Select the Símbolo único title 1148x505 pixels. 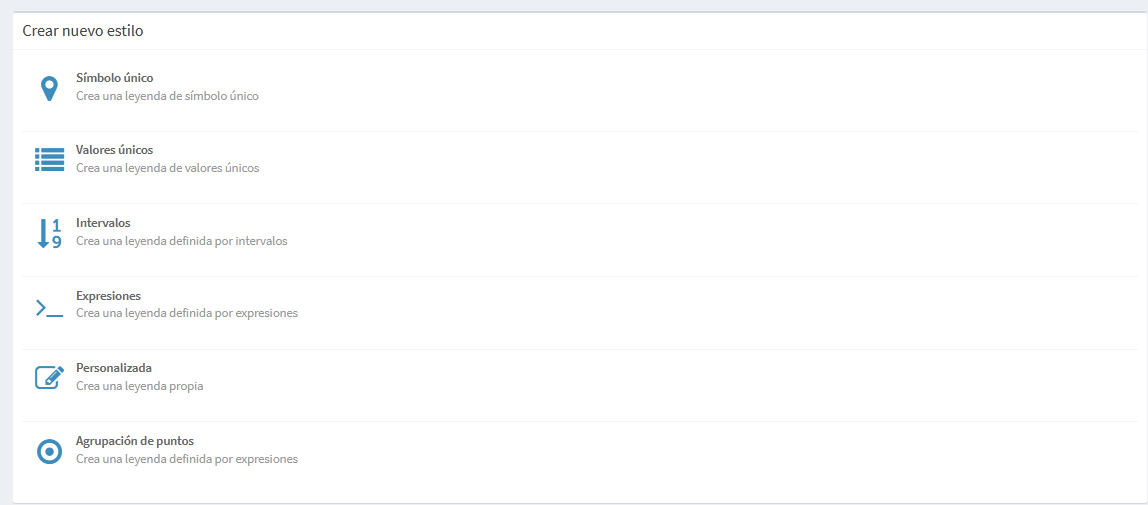point(114,78)
